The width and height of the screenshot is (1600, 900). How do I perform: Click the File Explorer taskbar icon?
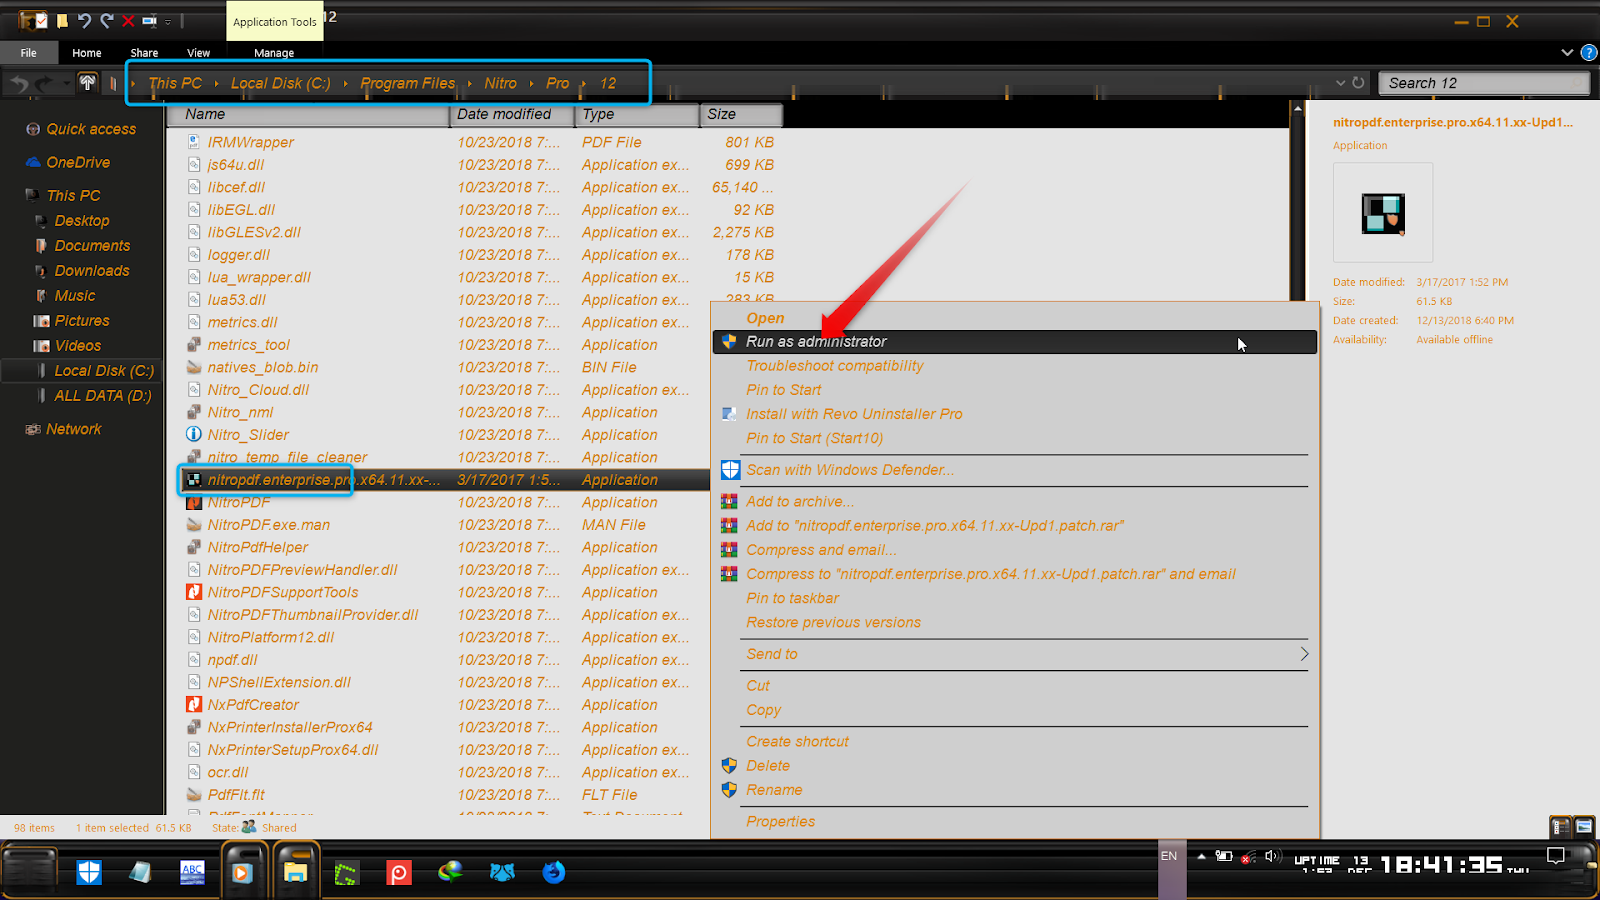(x=295, y=872)
